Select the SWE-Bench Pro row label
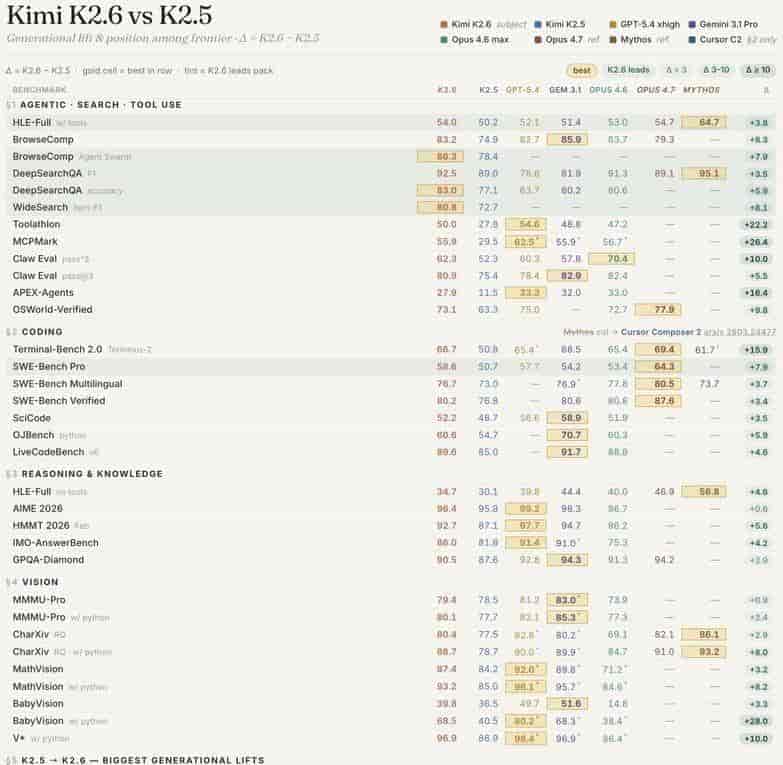 tap(49, 367)
